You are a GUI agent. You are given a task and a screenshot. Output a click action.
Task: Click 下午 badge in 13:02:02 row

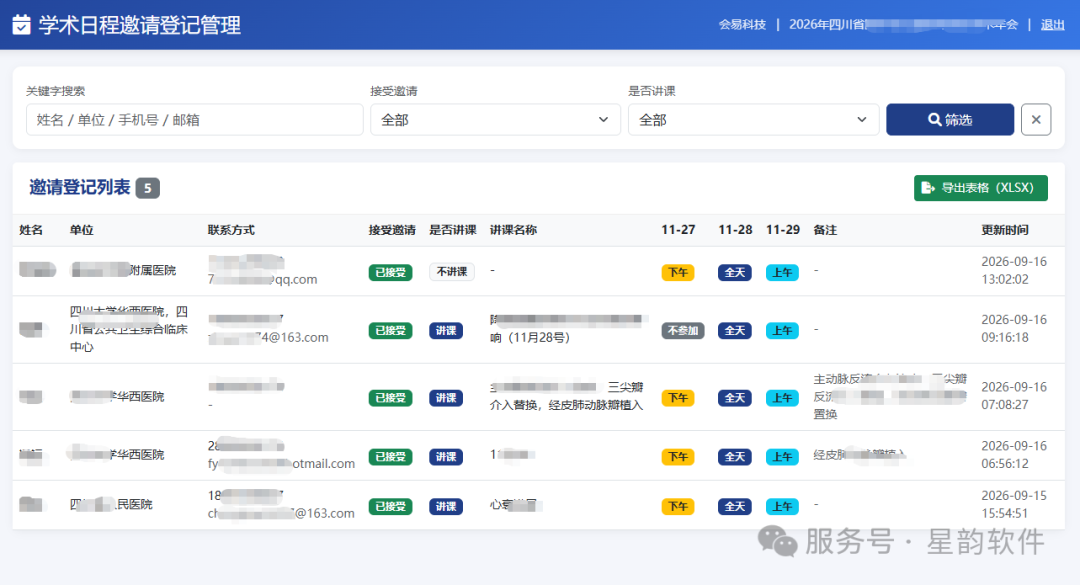click(678, 272)
